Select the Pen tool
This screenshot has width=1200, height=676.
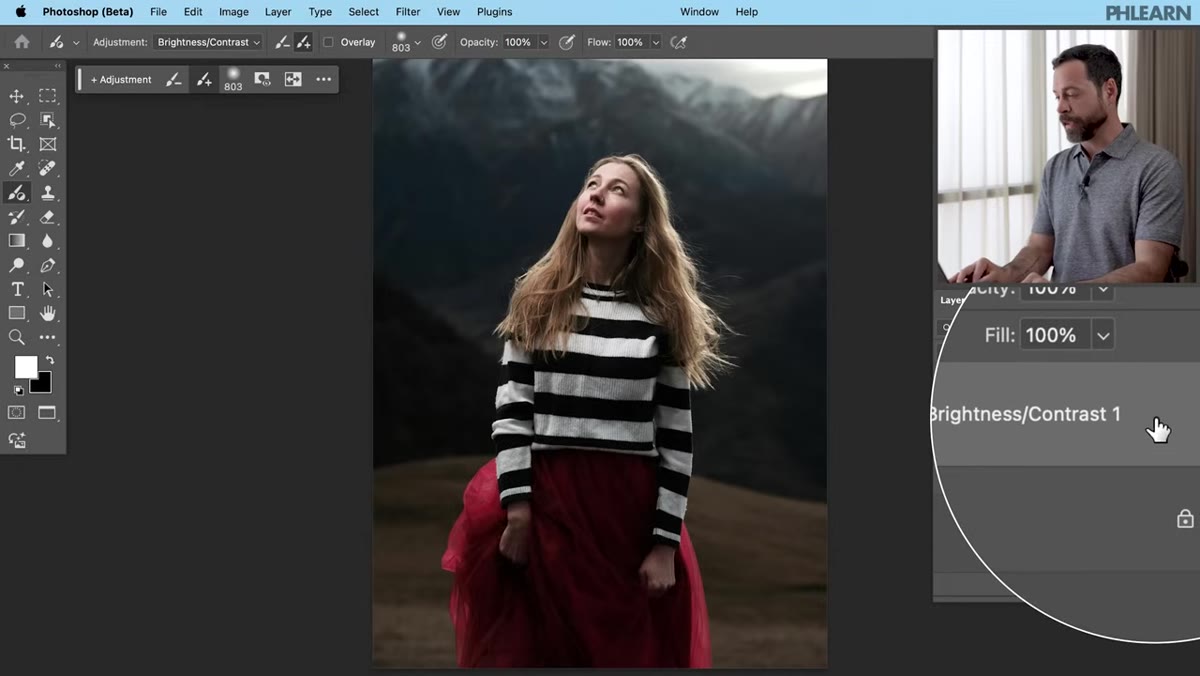(47, 265)
